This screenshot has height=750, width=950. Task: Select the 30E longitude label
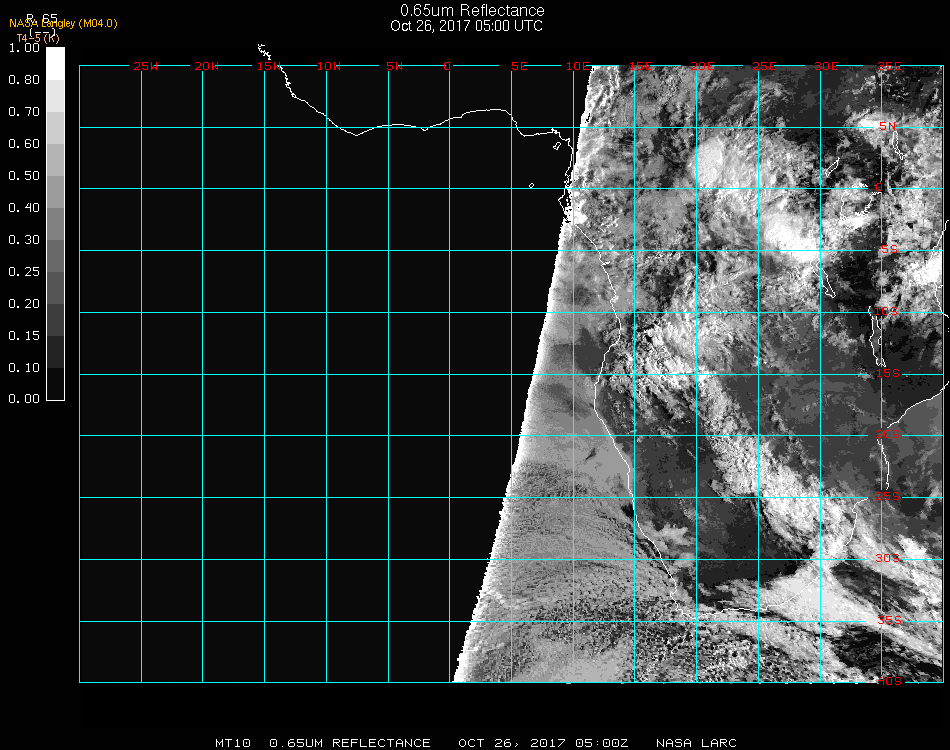tap(826, 66)
